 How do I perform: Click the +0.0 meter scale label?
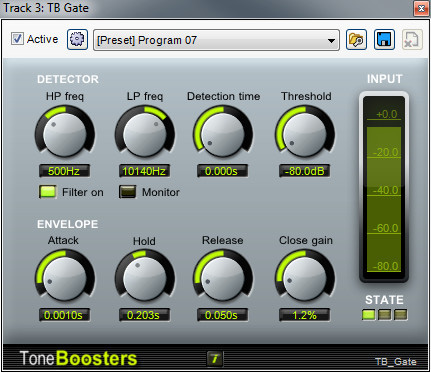pyautogui.click(x=387, y=114)
